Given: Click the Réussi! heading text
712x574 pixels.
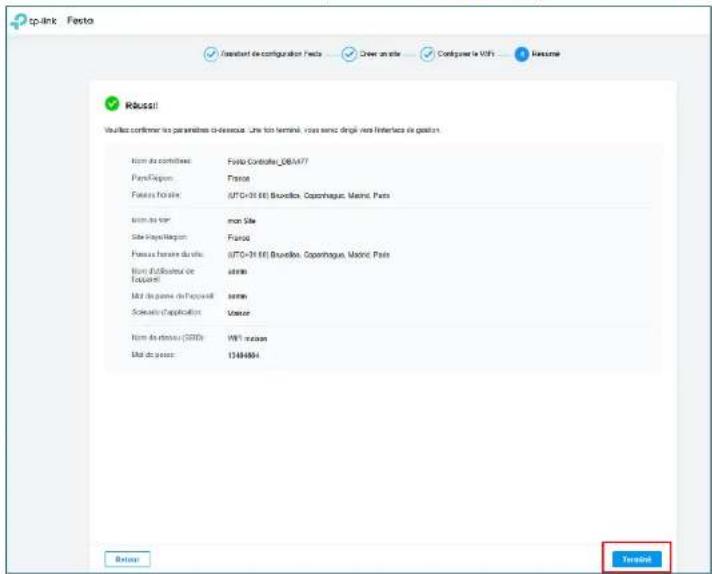Looking at the screenshot, I should click(141, 105).
